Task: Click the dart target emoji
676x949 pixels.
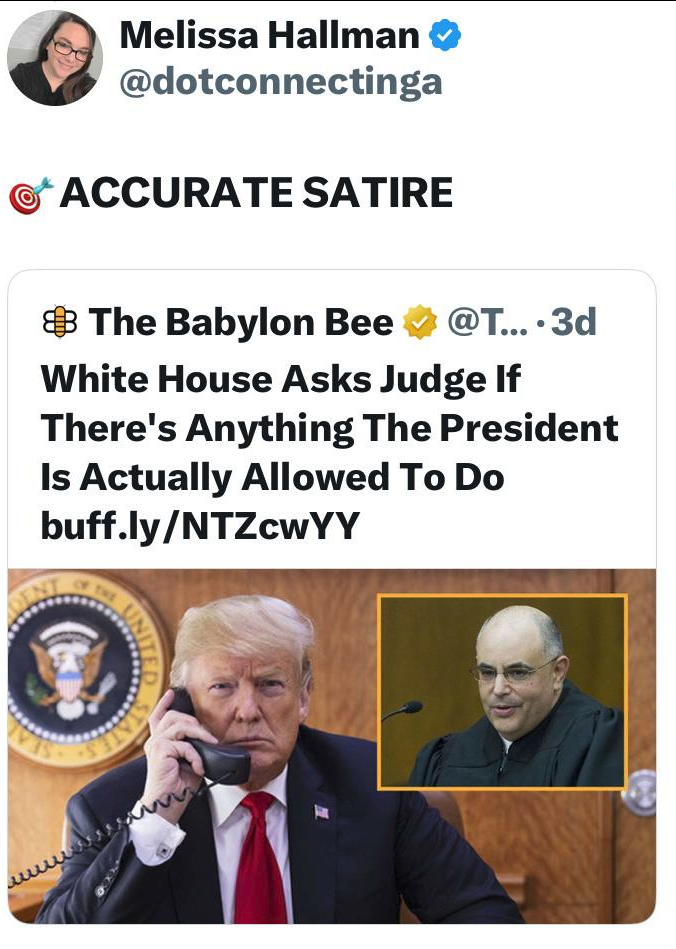Action: click(x=31, y=195)
